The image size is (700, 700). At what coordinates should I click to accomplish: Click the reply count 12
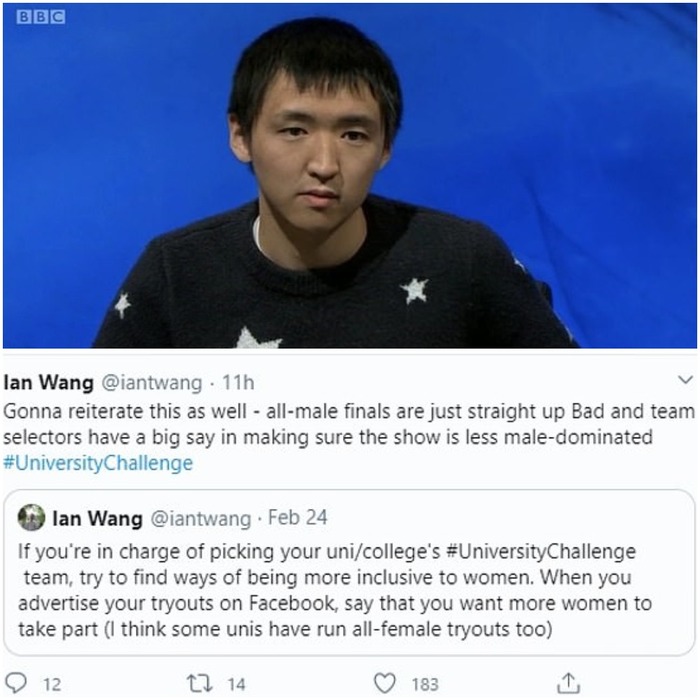click(52, 684)
